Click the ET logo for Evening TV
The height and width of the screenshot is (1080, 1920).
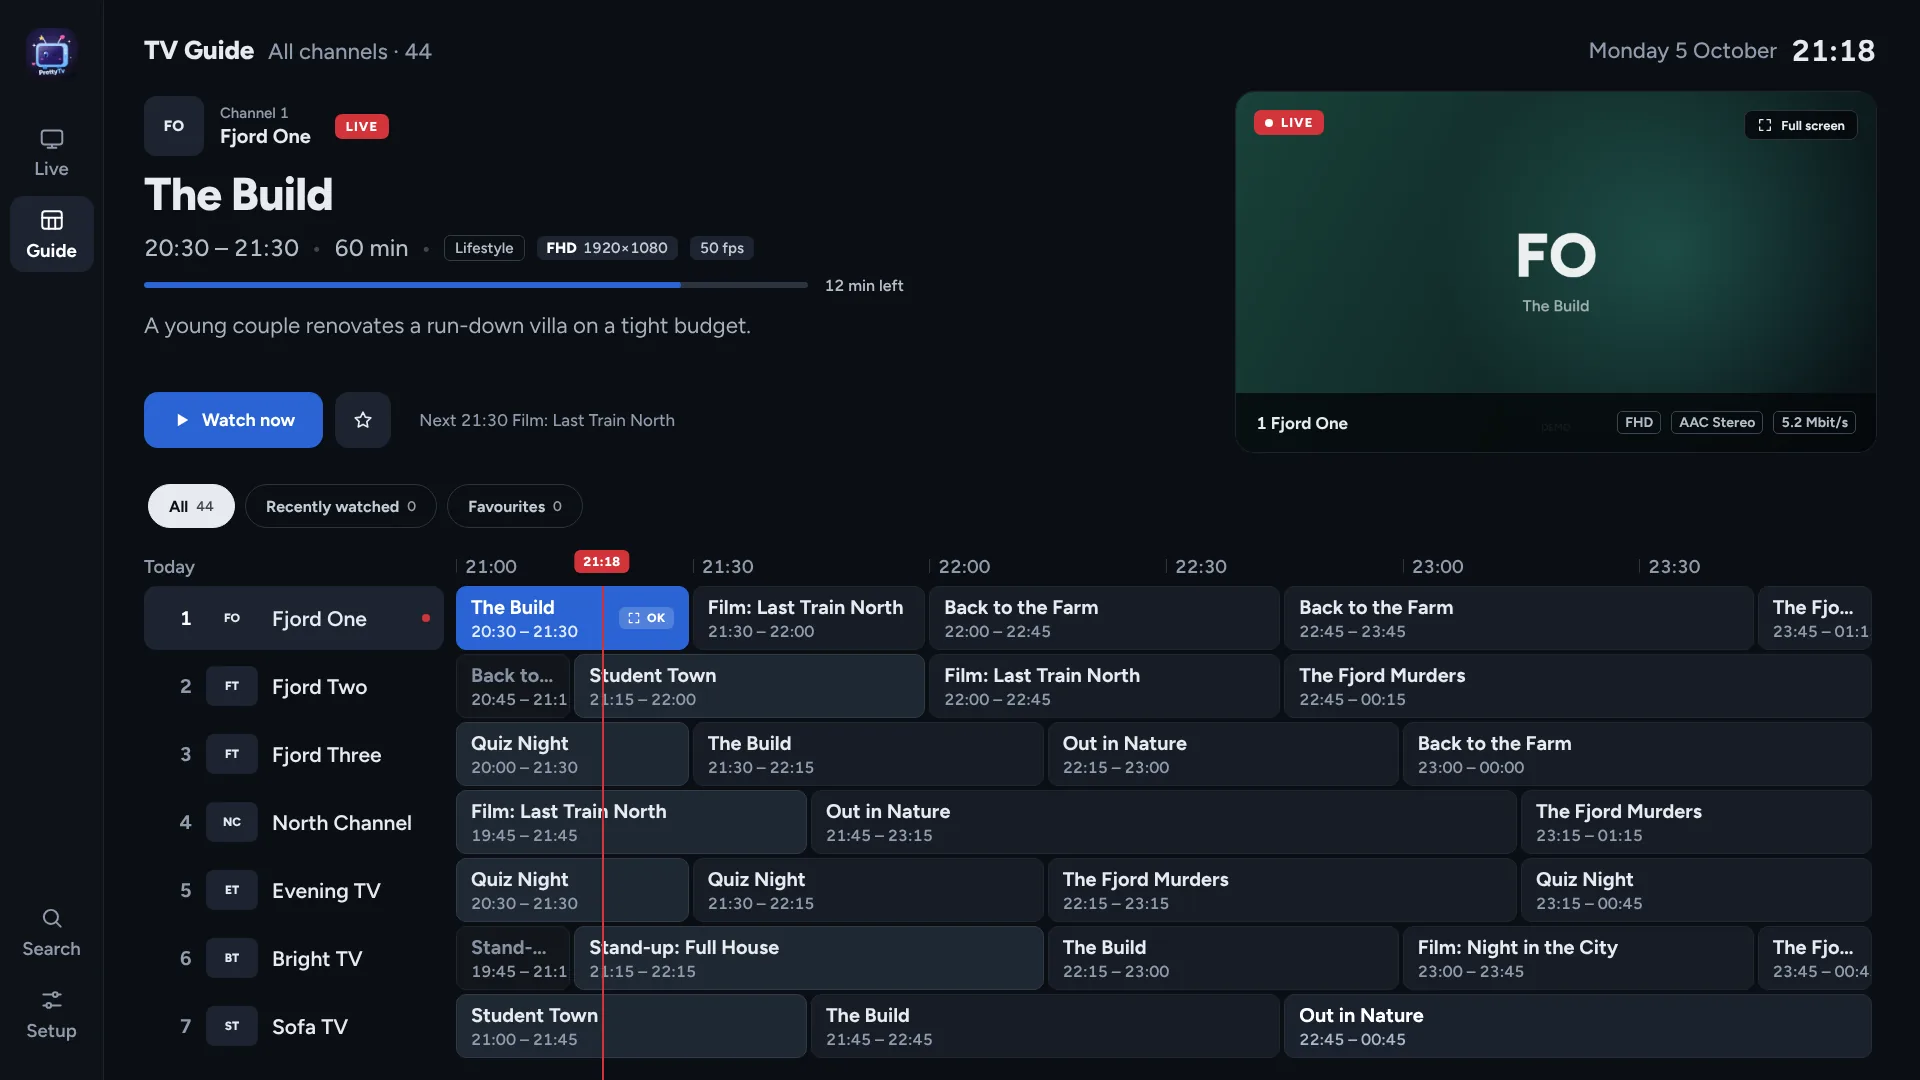pos(232,890)
